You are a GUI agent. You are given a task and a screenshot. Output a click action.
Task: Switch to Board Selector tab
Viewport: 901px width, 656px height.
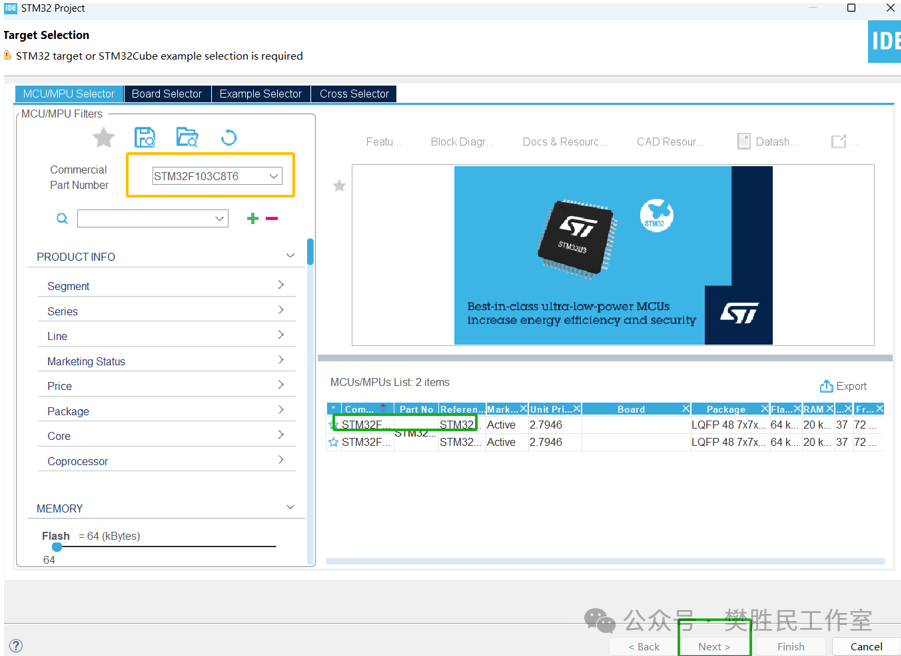tap(167, 94)
